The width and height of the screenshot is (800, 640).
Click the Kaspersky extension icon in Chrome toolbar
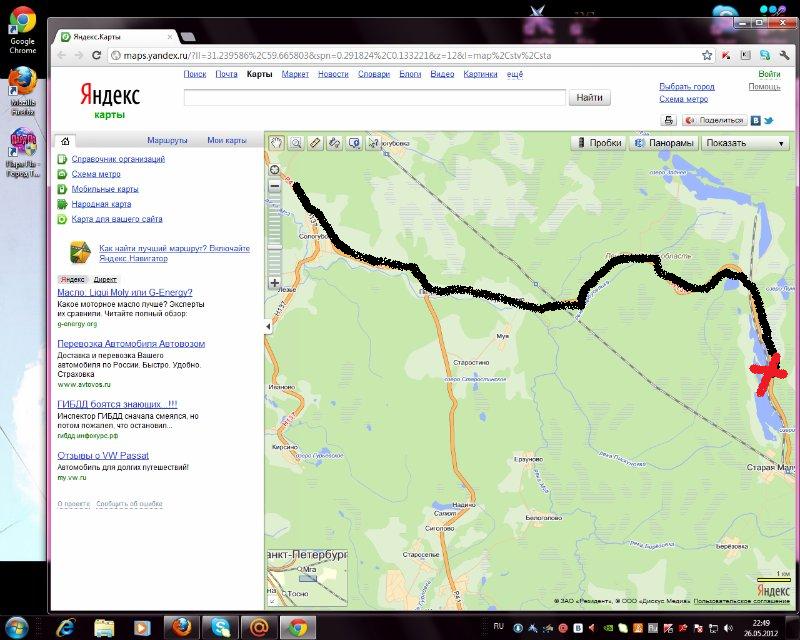point(726,55)
